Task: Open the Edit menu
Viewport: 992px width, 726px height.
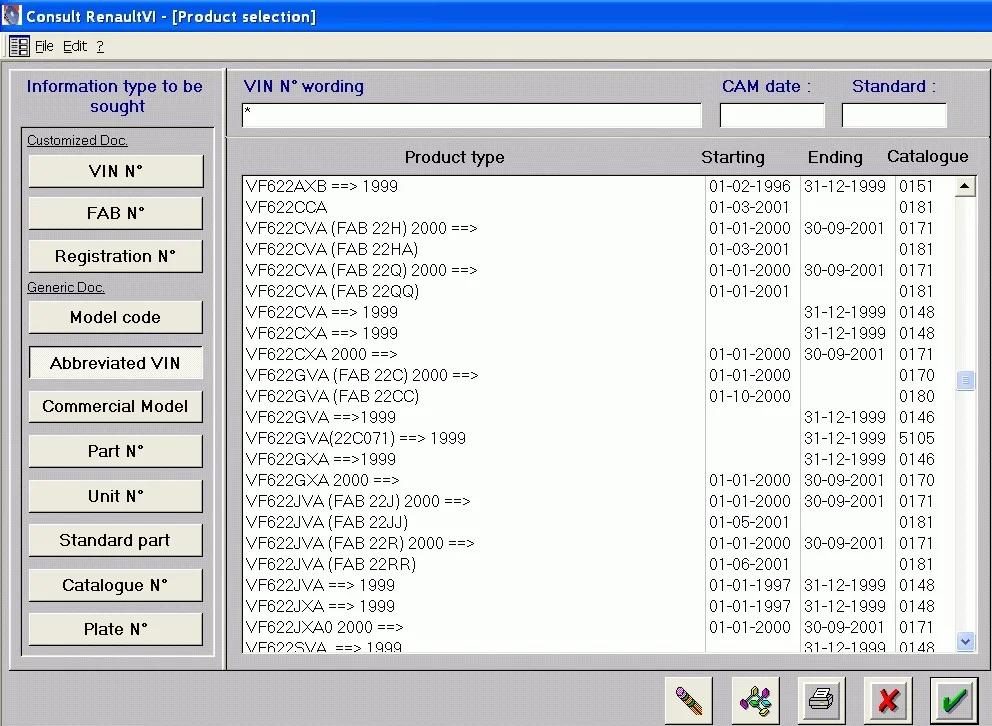Action: click(x=75, y=46)
